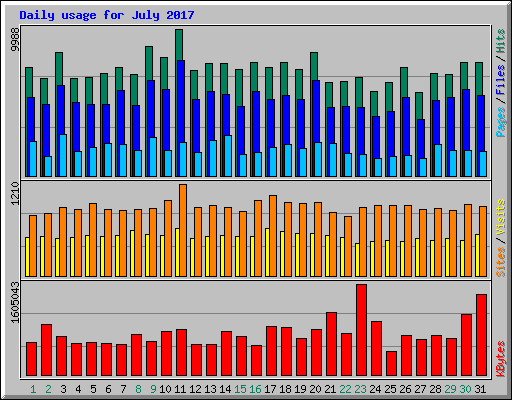Image resolution: width=512 pixels, height=400 pixels.
Task: Click the red KBytes bar for day 2
Action: click(46, 350)
